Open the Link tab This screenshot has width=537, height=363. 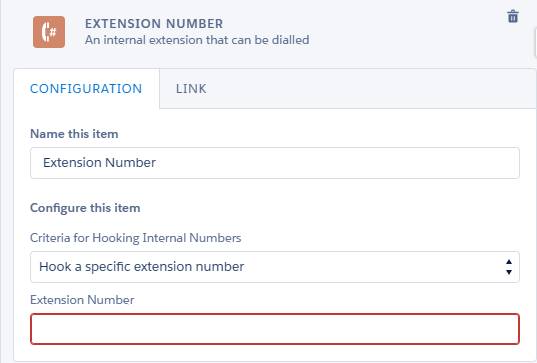pyautogui.click(x=191, y=89)
